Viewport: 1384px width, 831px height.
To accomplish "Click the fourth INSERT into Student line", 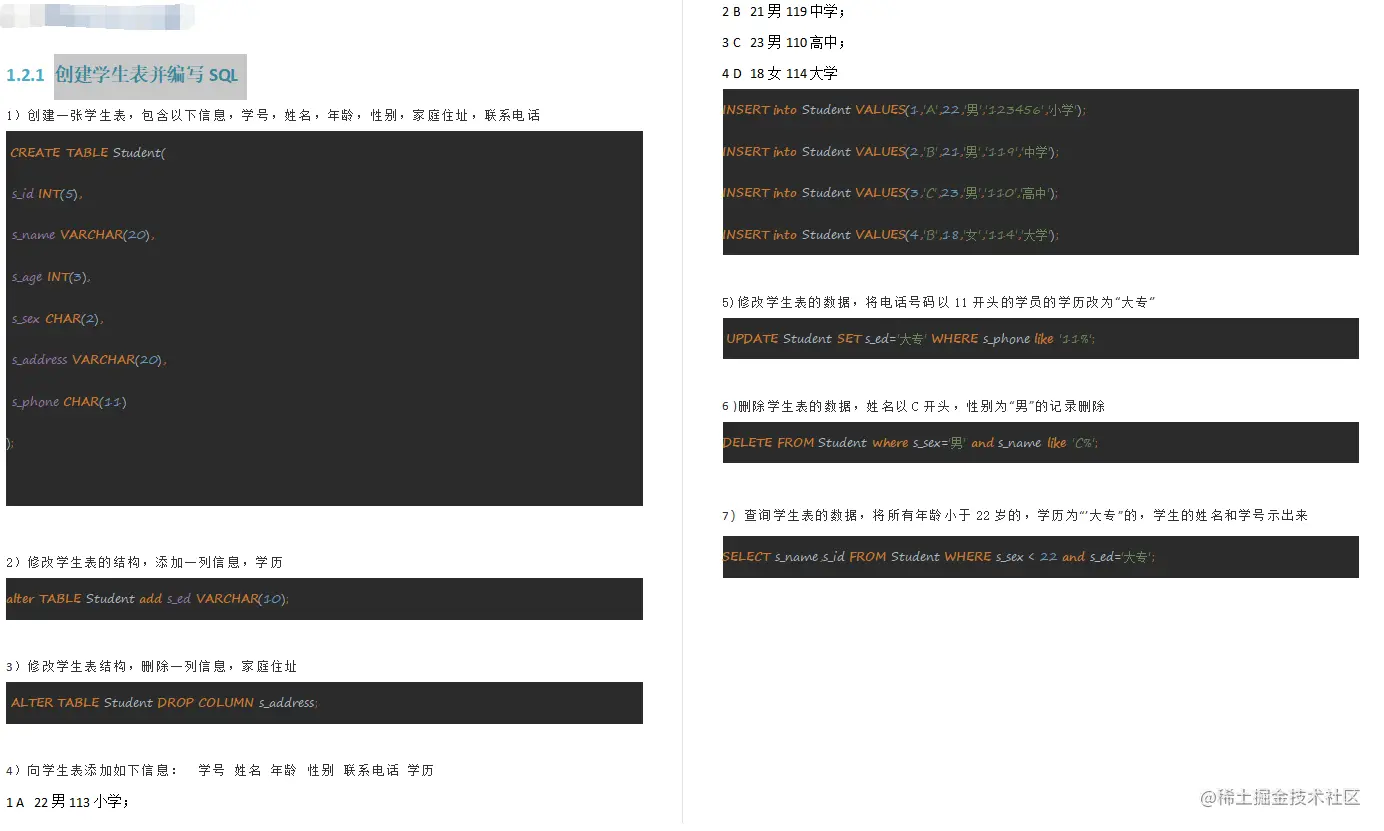I will coord(890,234).
